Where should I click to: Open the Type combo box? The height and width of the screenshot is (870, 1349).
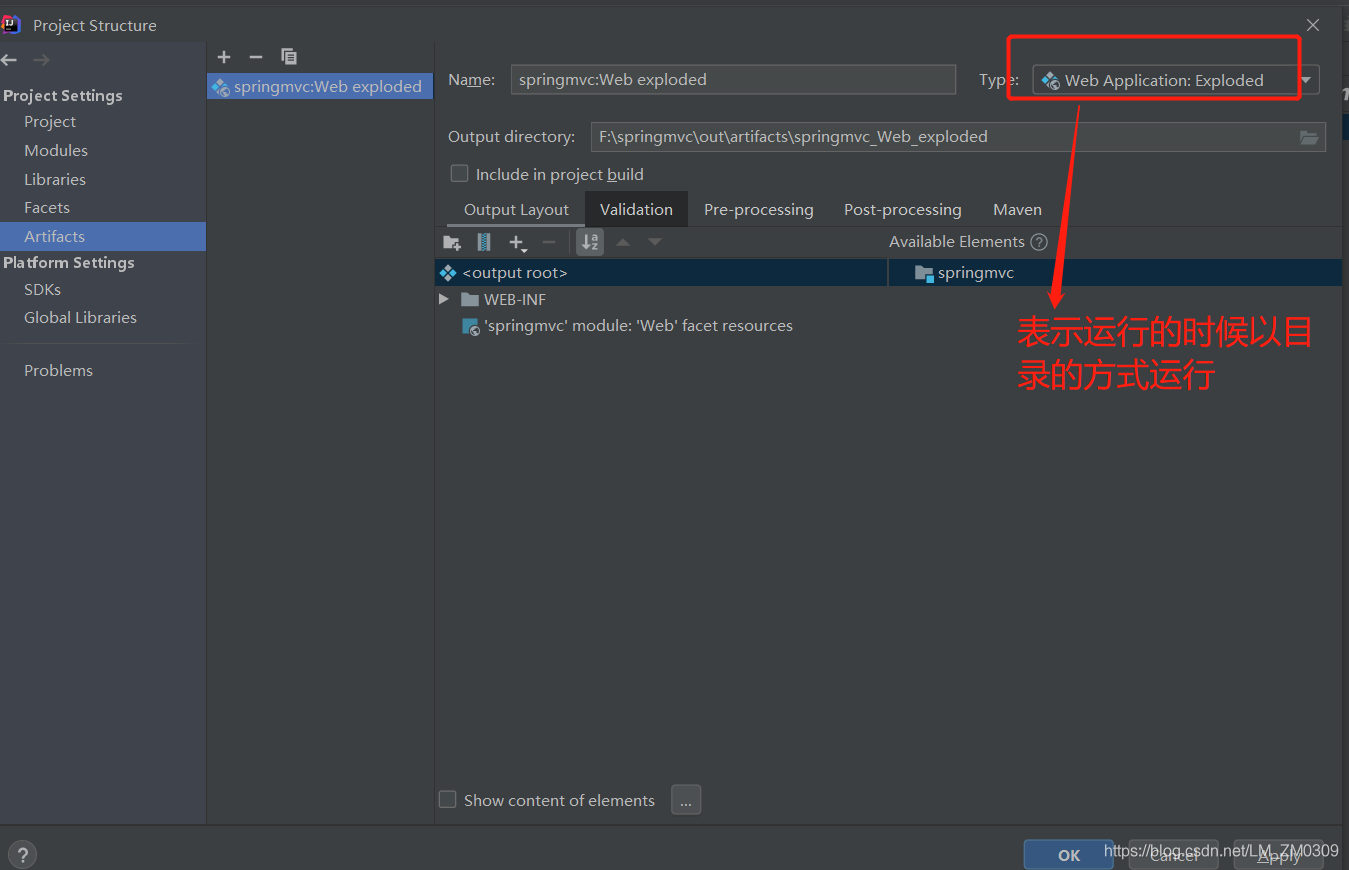(1176, 80)
